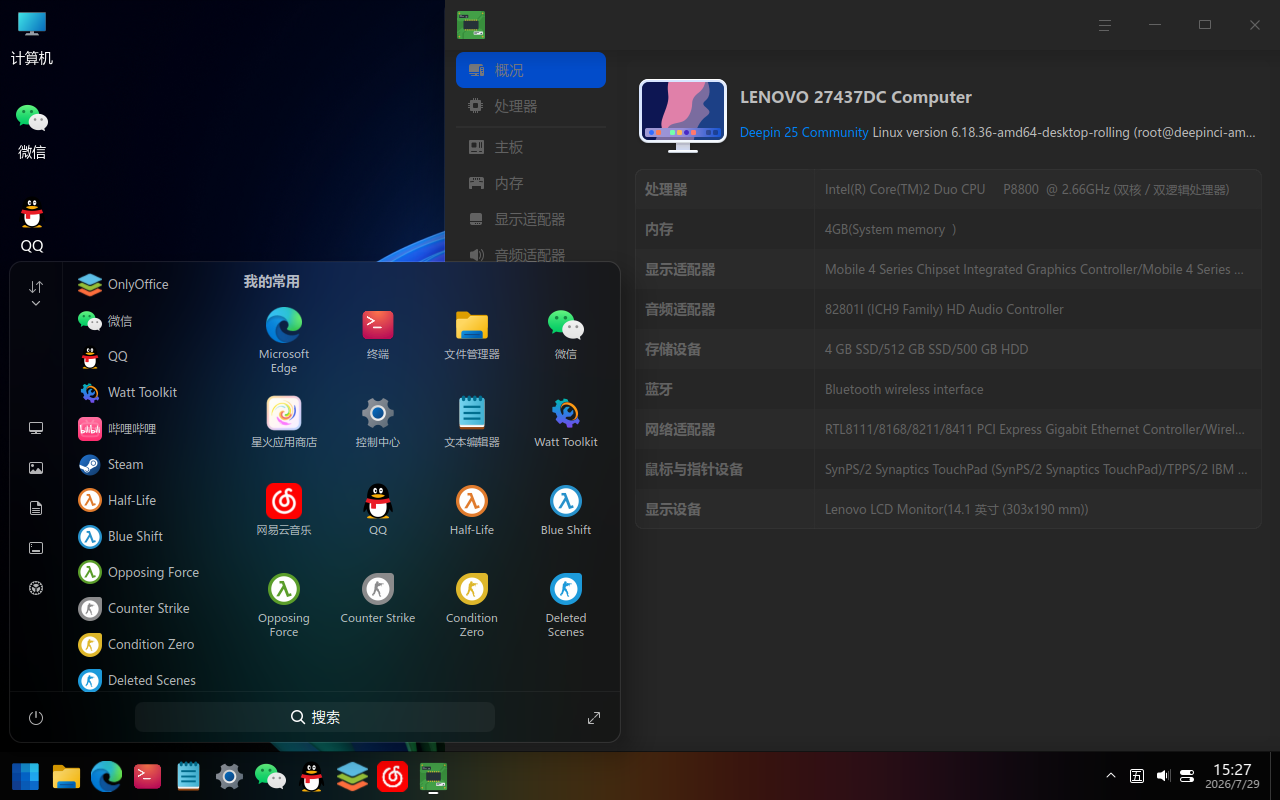Launch 终端 from the start menu favorites

[378, 334]
